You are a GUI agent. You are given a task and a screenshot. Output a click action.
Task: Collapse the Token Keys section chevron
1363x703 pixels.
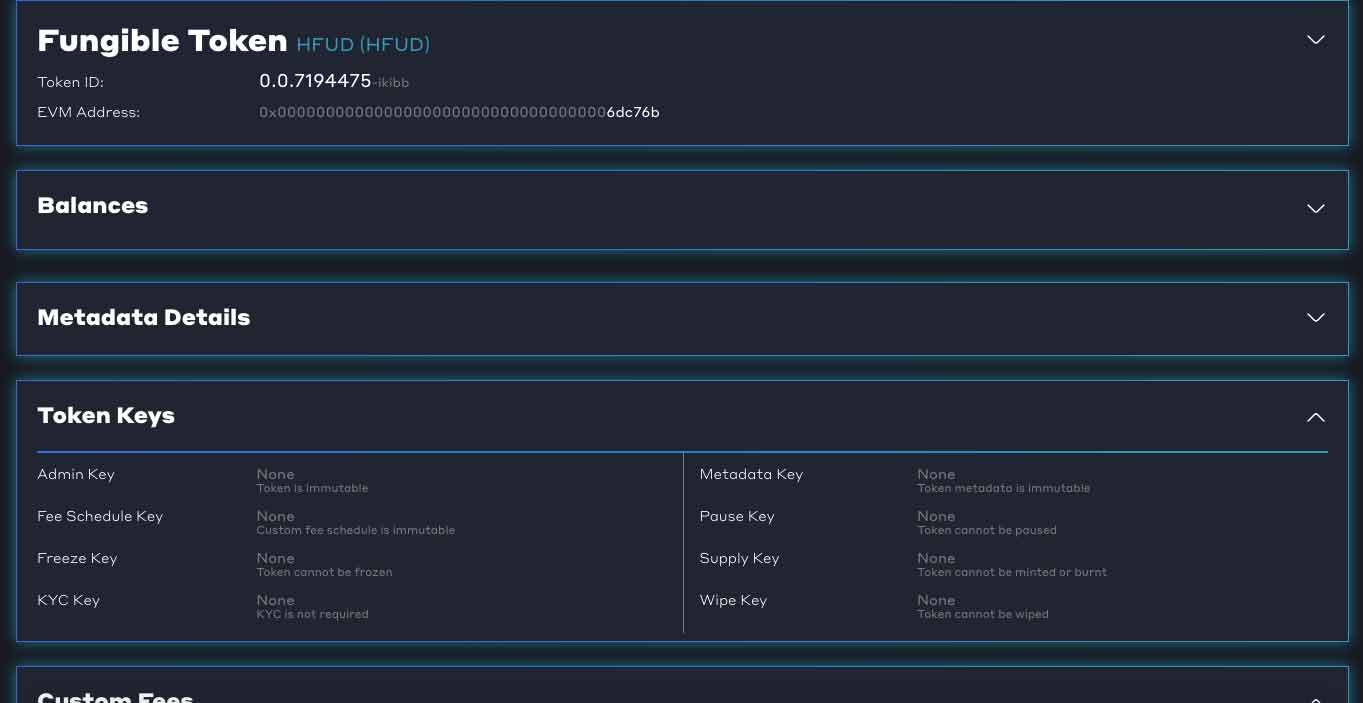pyautogui.click(x=1316, y=417)
